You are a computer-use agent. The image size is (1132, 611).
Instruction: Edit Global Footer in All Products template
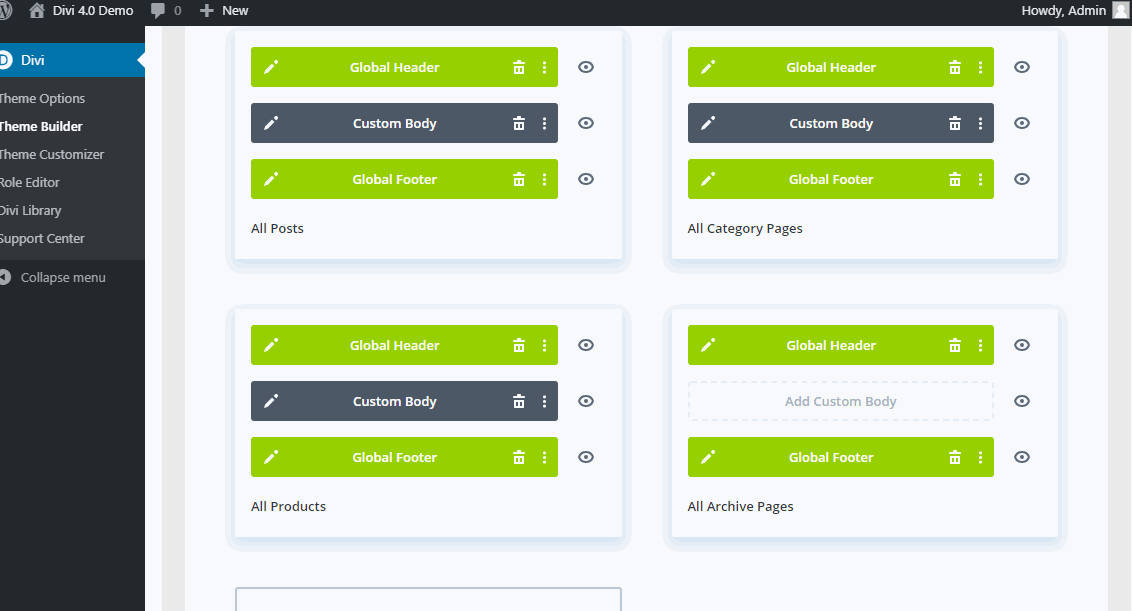coord(271,457)
